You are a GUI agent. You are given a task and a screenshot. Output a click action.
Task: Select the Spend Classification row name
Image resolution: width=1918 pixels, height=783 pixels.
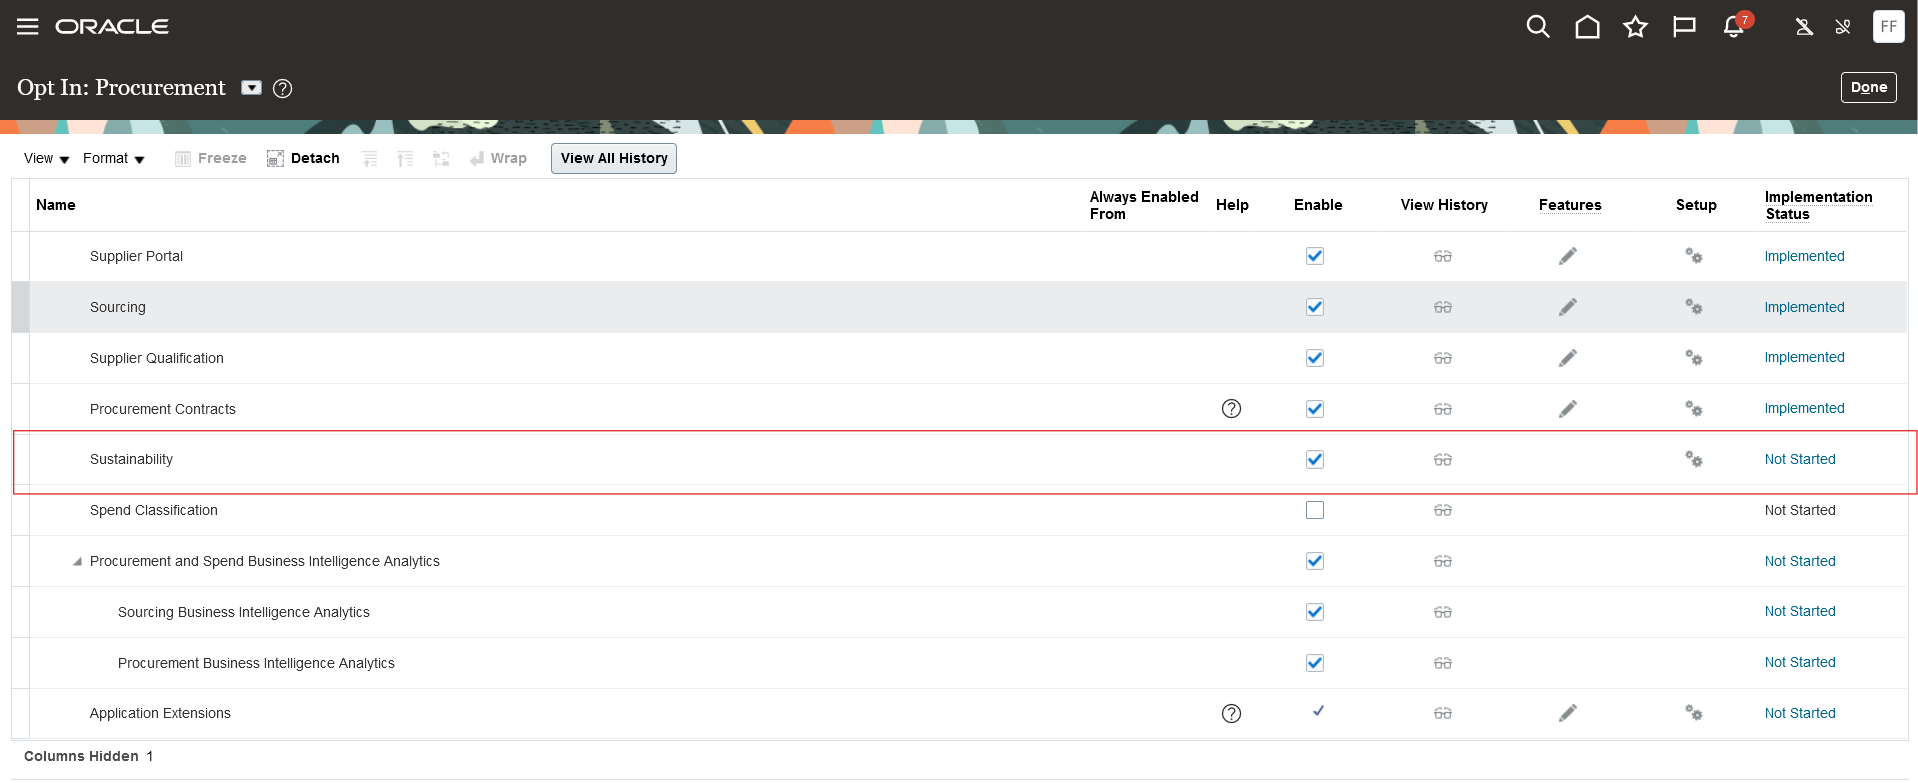154,510
